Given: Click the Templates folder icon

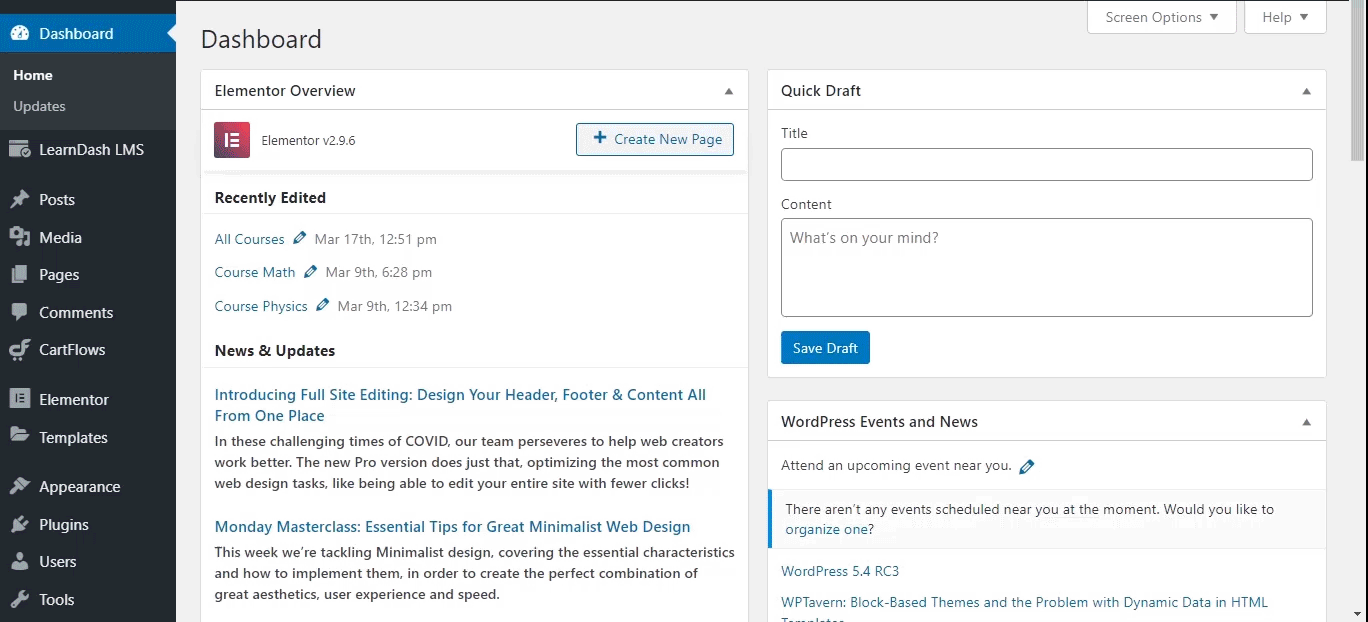Looking at the screenshot, I should (20, 437).
